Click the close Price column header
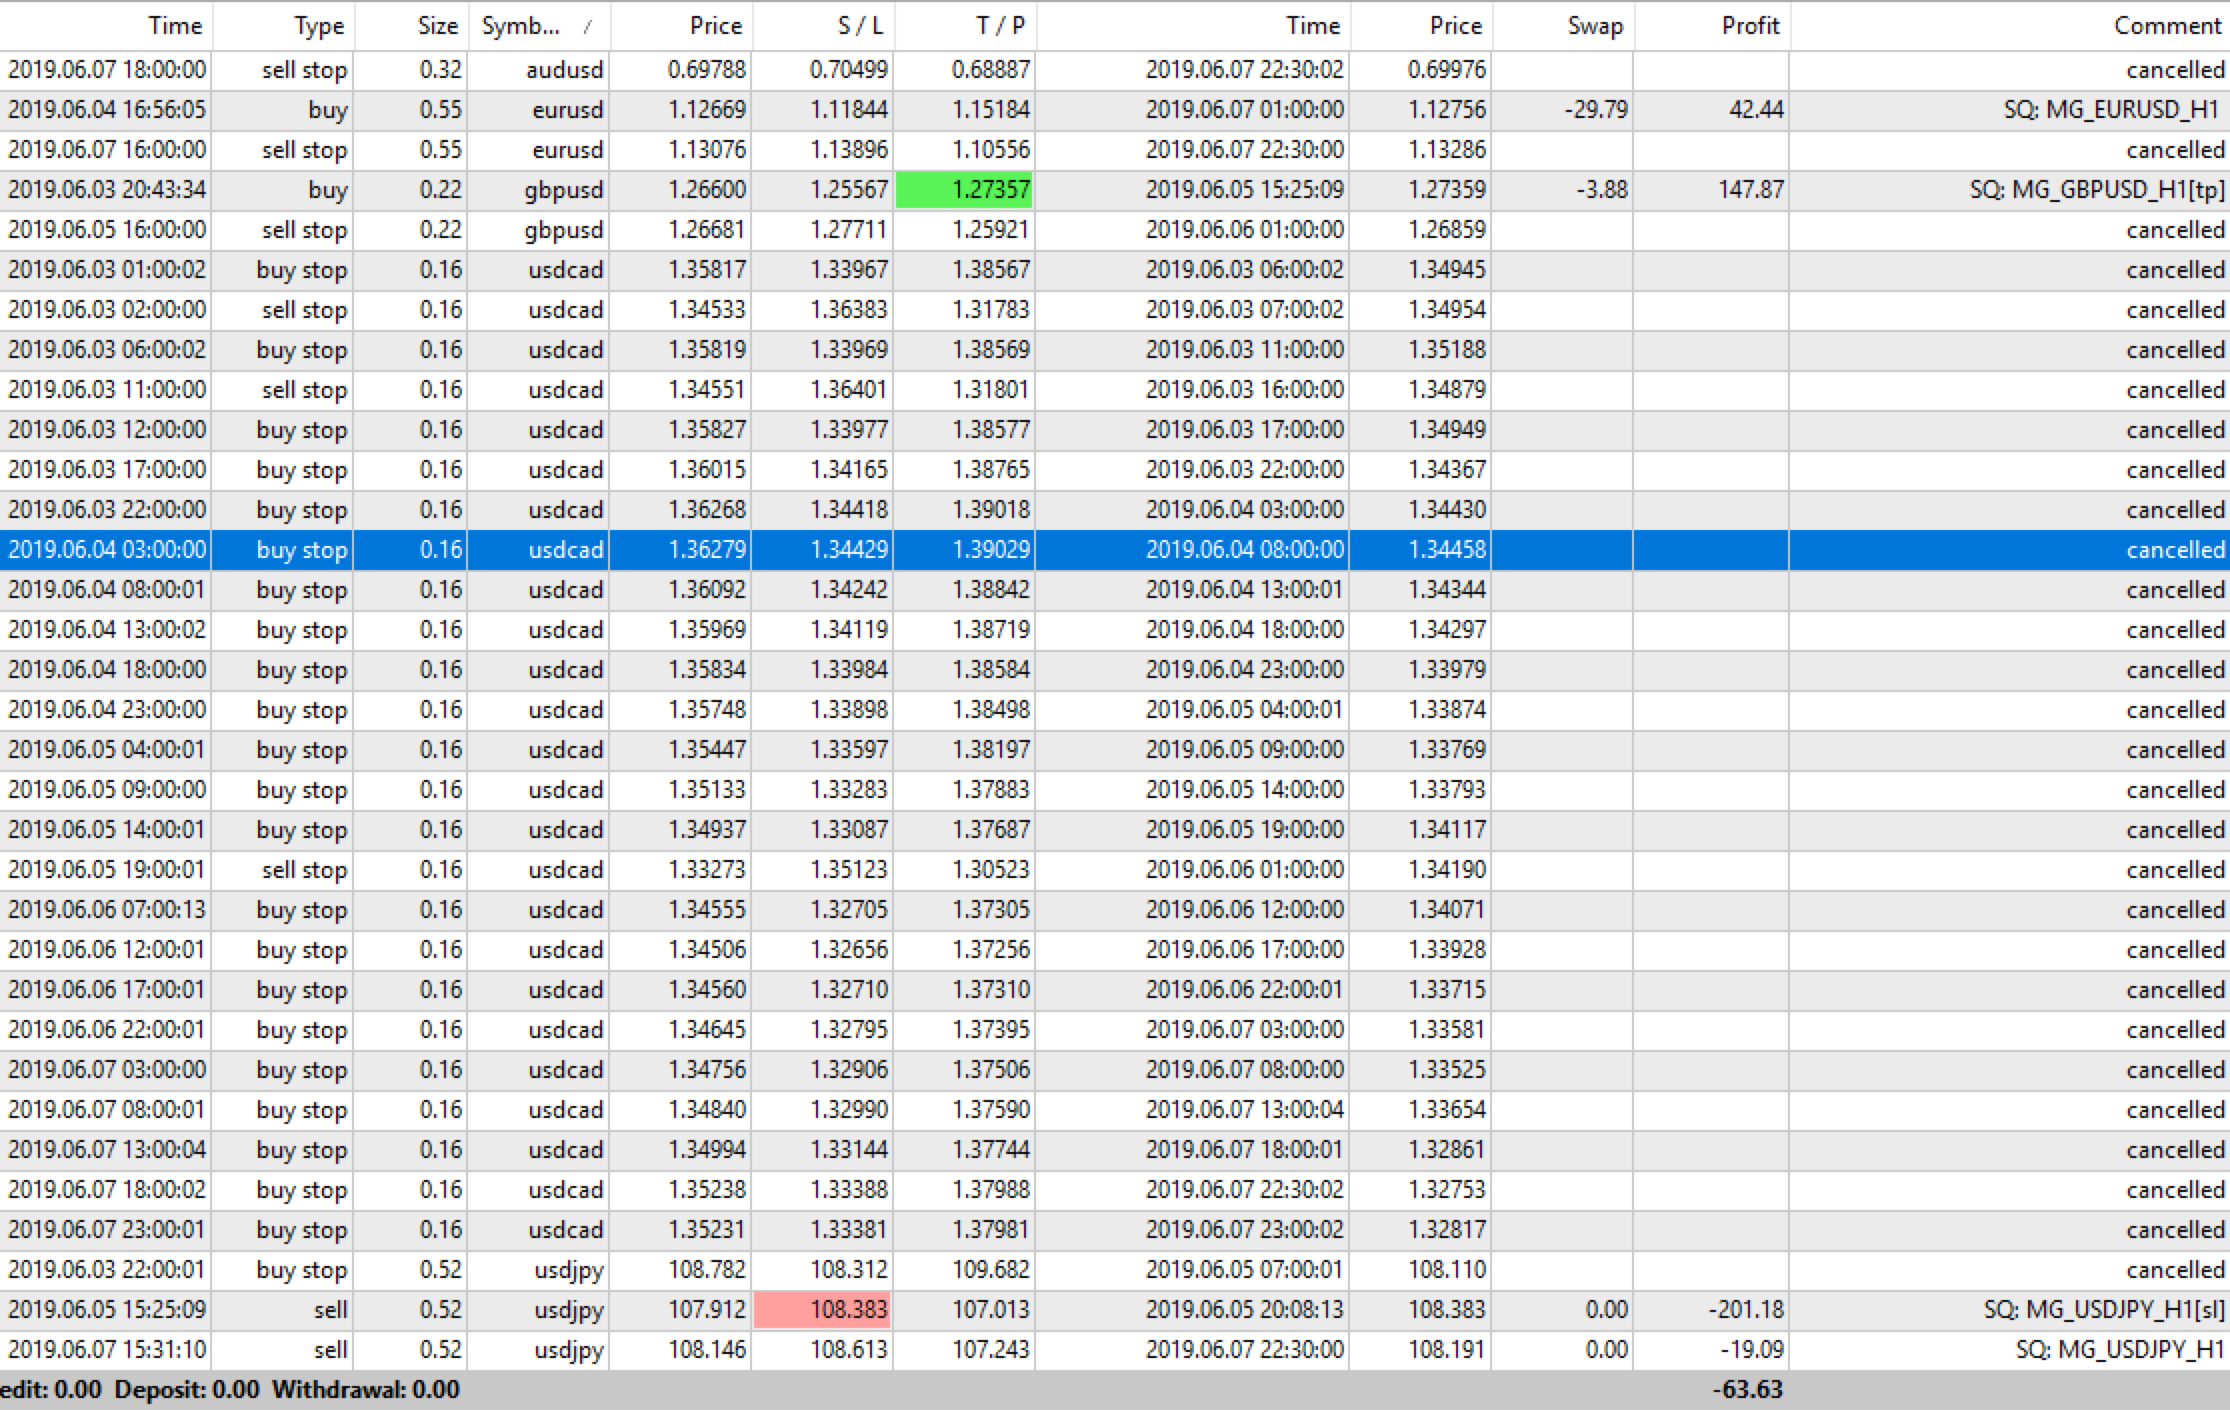This screenshot has height=1410, width=2230. pyautogui.click(x=1455, y=26)
